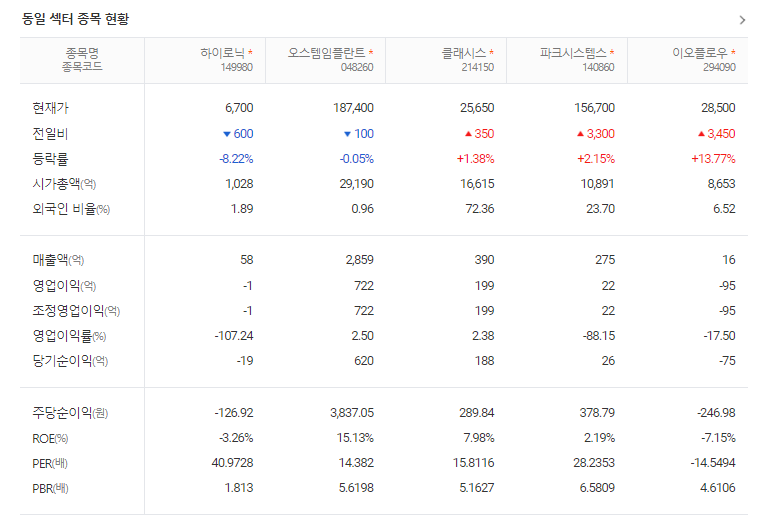Click 클래시스 current price 25,650
The height and width of the screenshot is (517, 762).
(477, 108)
